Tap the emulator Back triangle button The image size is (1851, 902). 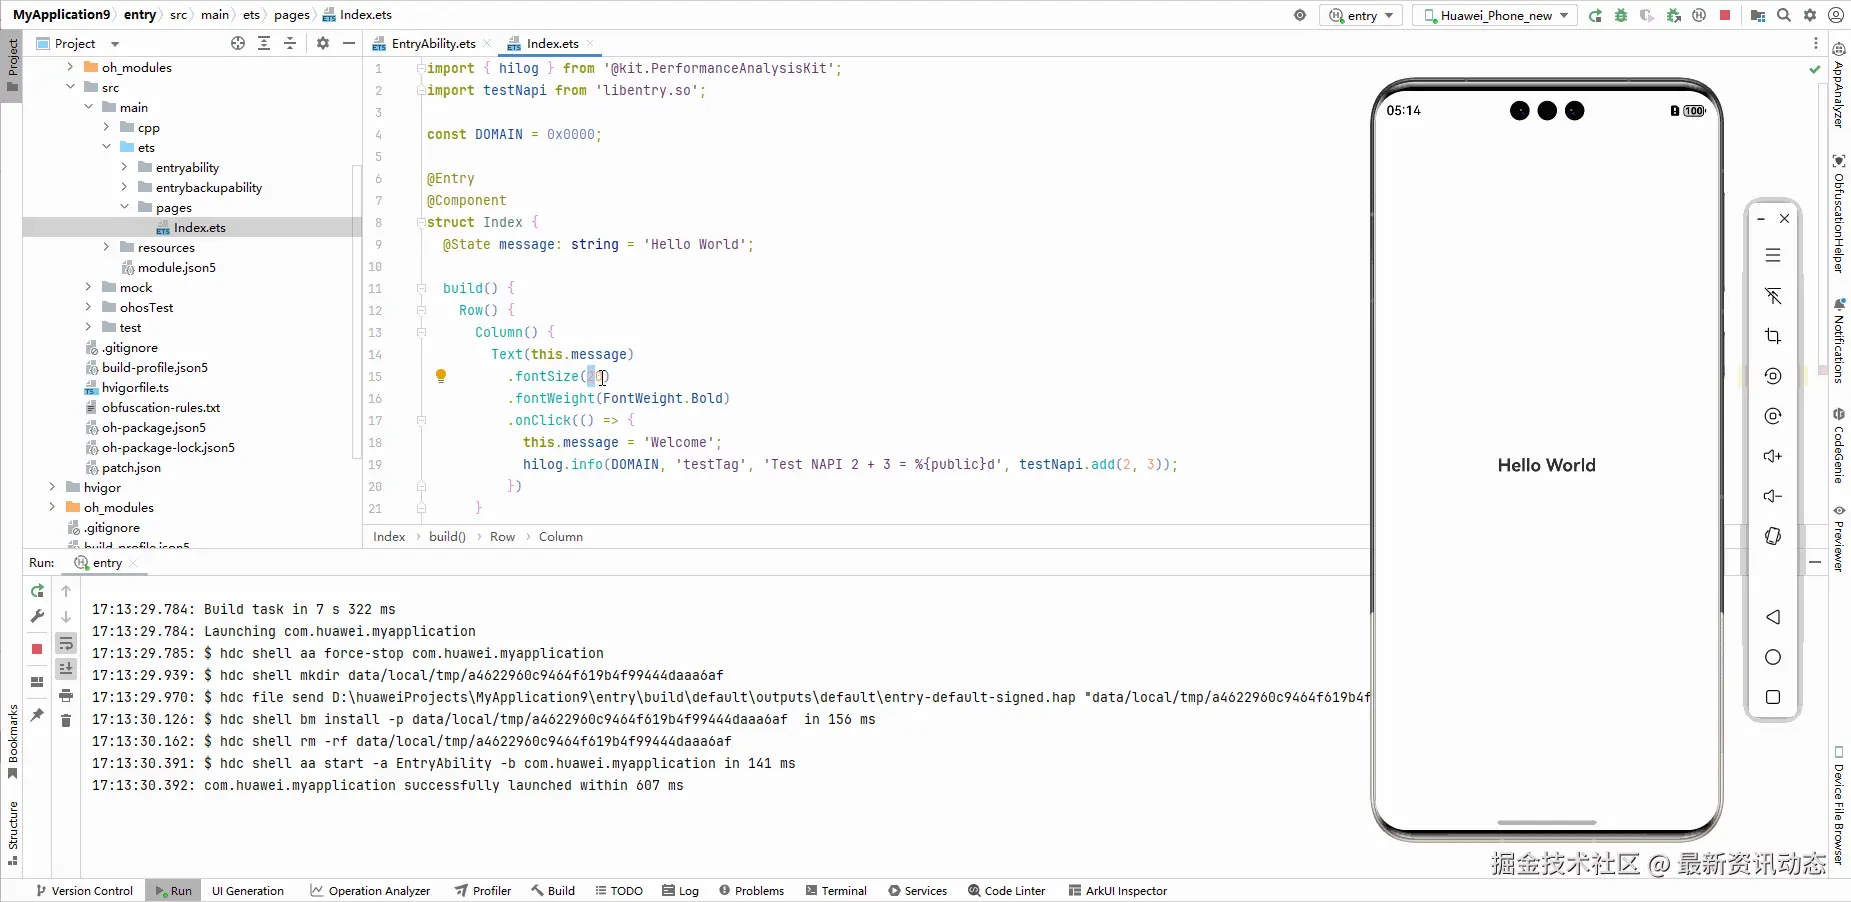(x=1773, y=617)
